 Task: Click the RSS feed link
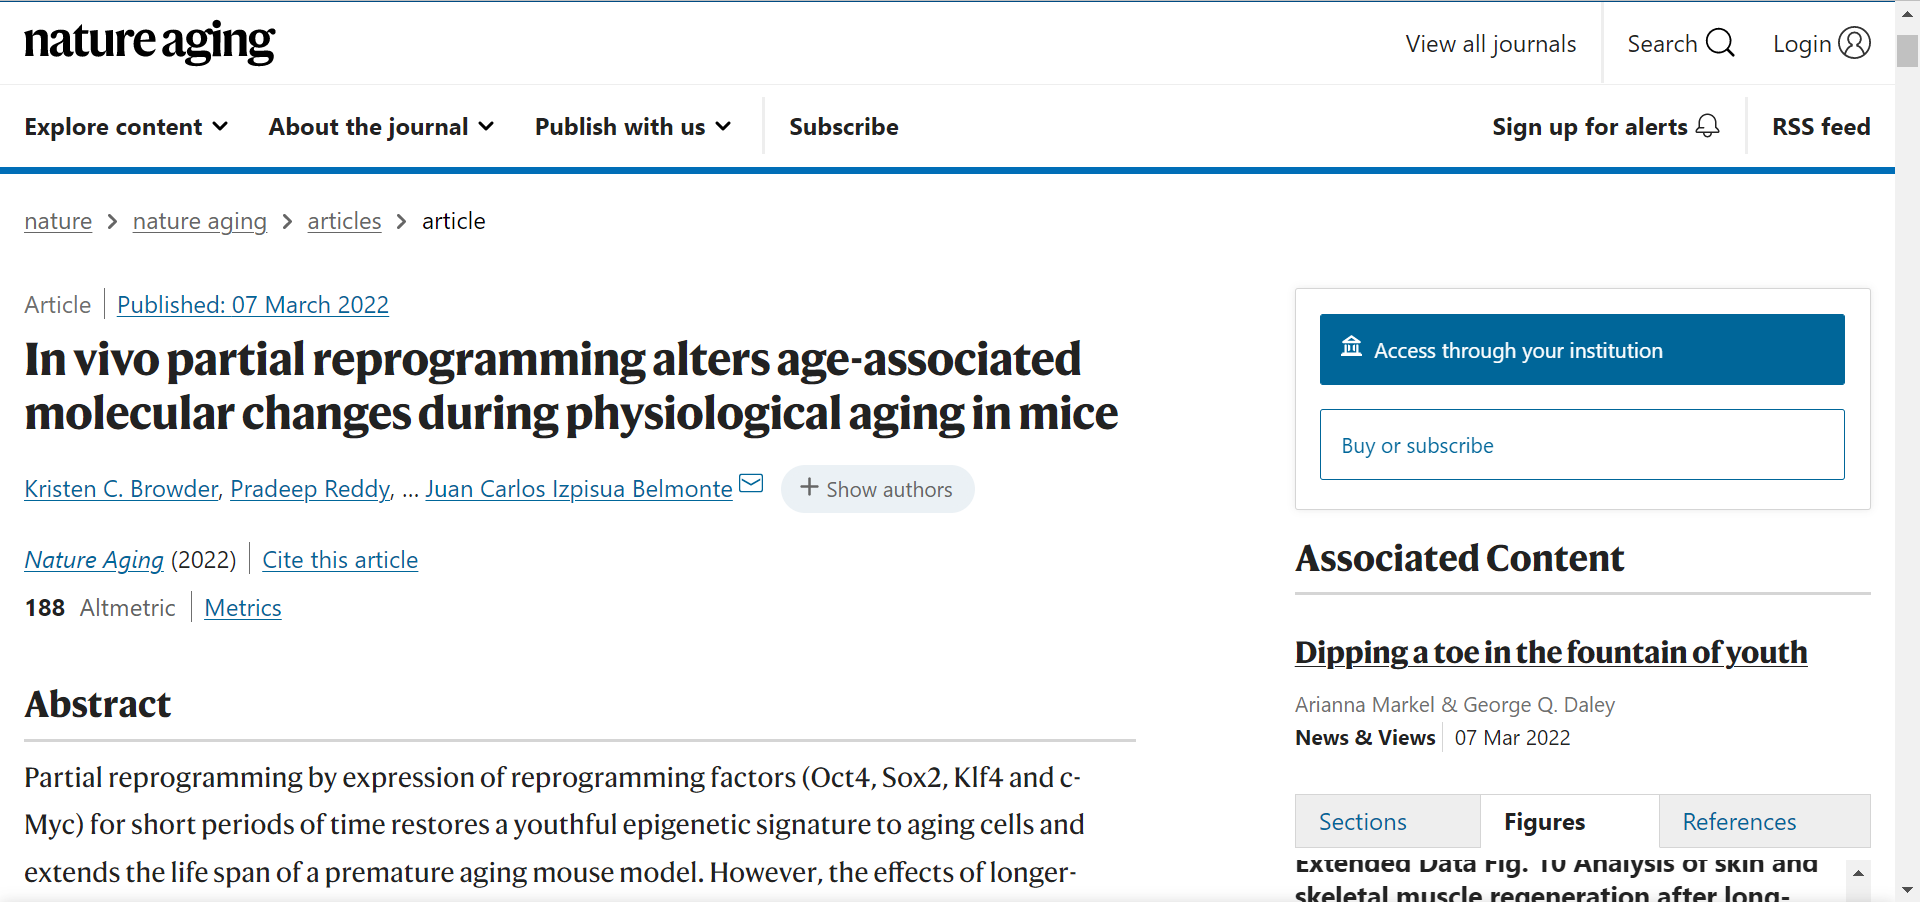pos(1821,127)
